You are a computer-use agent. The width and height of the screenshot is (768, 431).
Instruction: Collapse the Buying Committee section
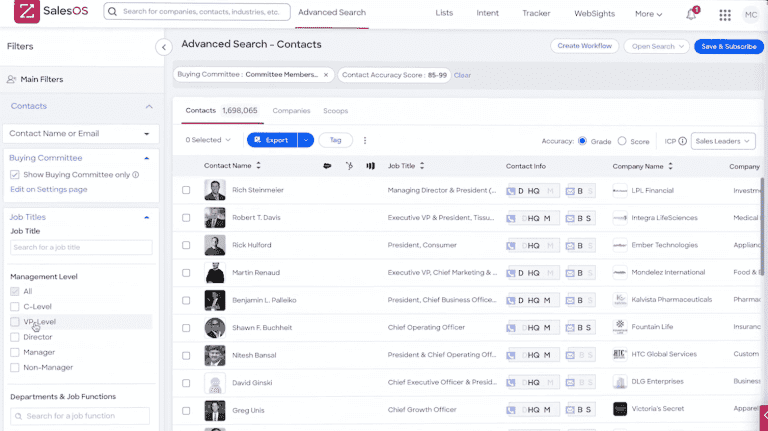click(x=146, y=158)
